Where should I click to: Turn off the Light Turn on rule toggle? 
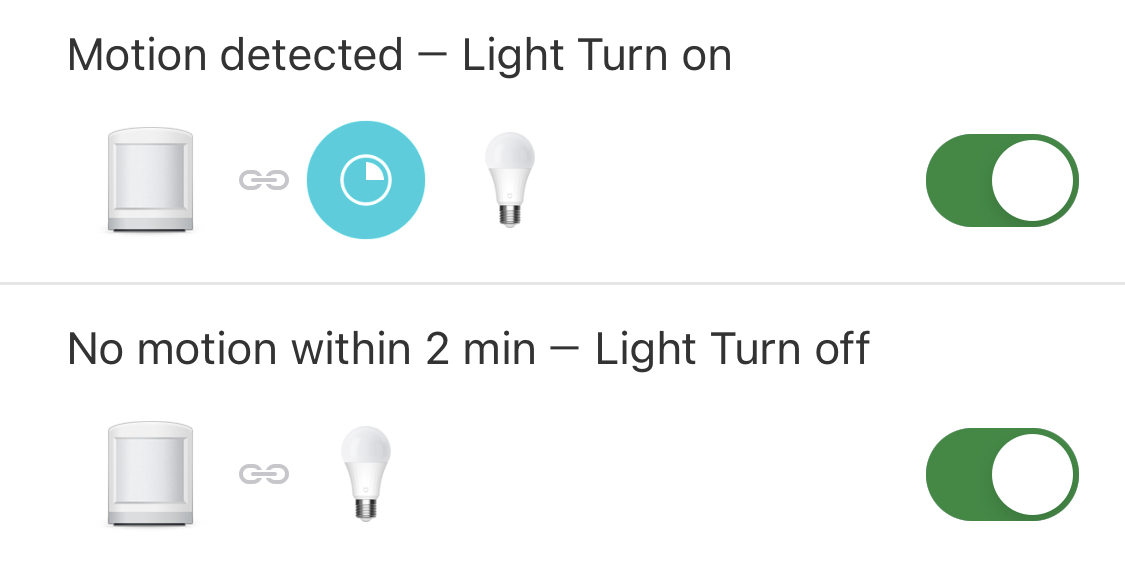(x=1002, y=181)
